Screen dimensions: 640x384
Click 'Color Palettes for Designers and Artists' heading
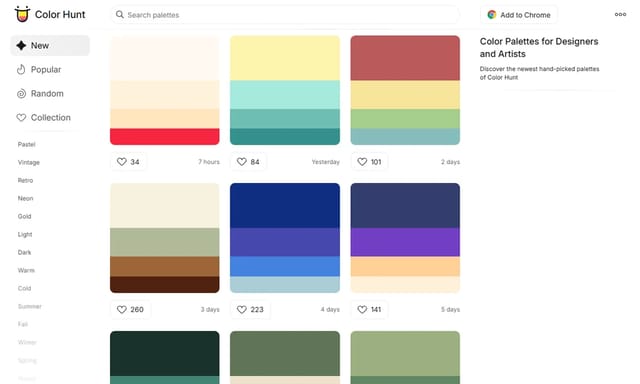tap(539, 47)
